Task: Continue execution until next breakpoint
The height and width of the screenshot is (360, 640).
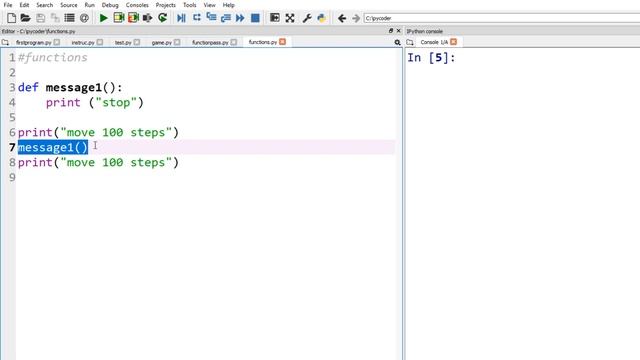Action: (240, 18)
